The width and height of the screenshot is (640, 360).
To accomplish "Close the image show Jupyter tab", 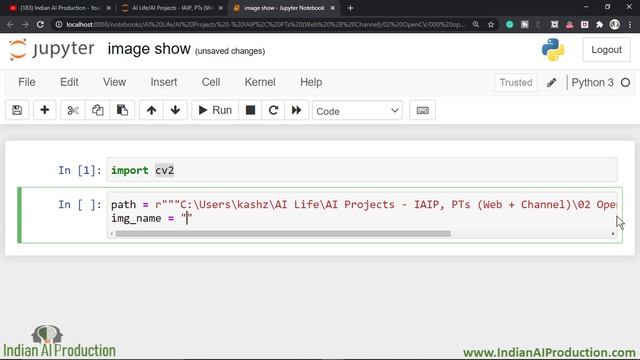I will 333,8.
